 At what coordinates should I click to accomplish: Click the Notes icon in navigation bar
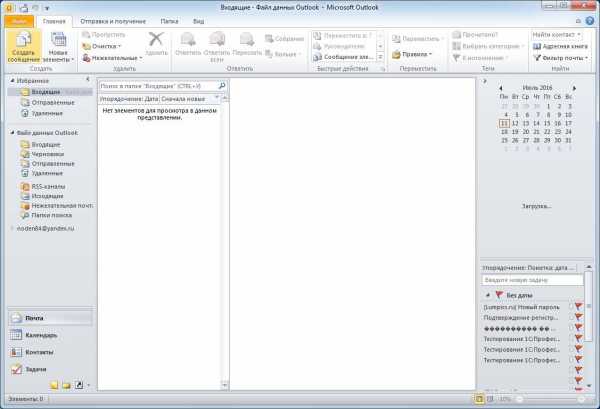[54, 385]
